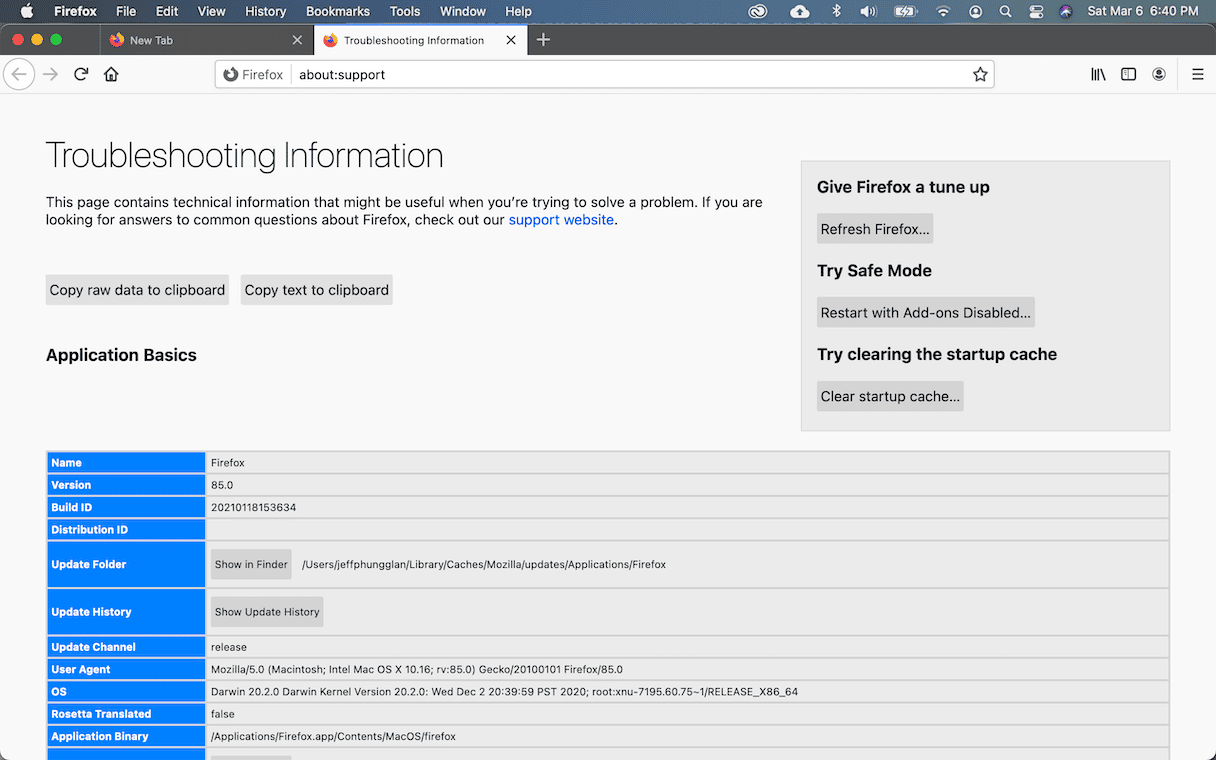The height and width of the screenshot is (760, 1216).
Task: Click Clear startup cache button
Action: pos(890,396)
